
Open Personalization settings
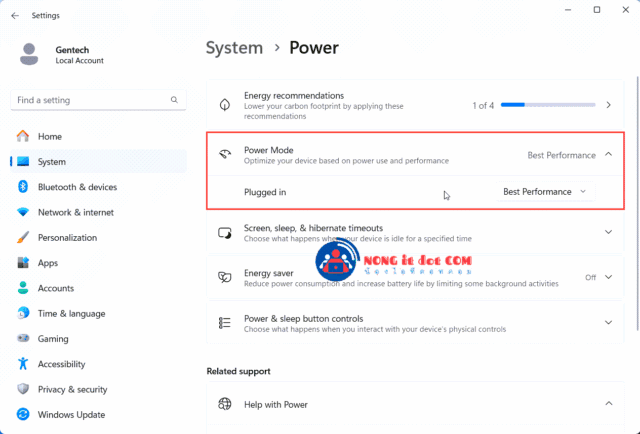98,238
